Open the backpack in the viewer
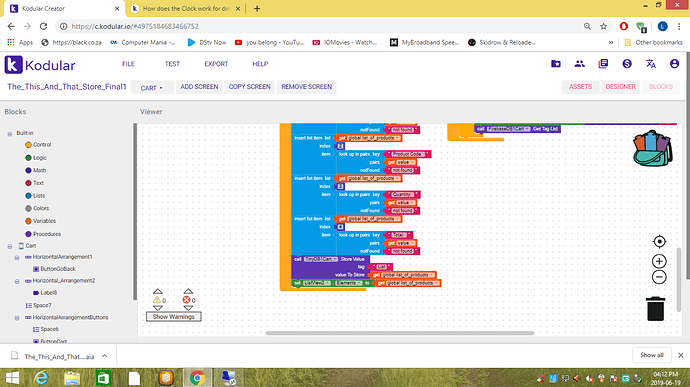This screenshot has width=690, height=387. (x=653, y=148)
